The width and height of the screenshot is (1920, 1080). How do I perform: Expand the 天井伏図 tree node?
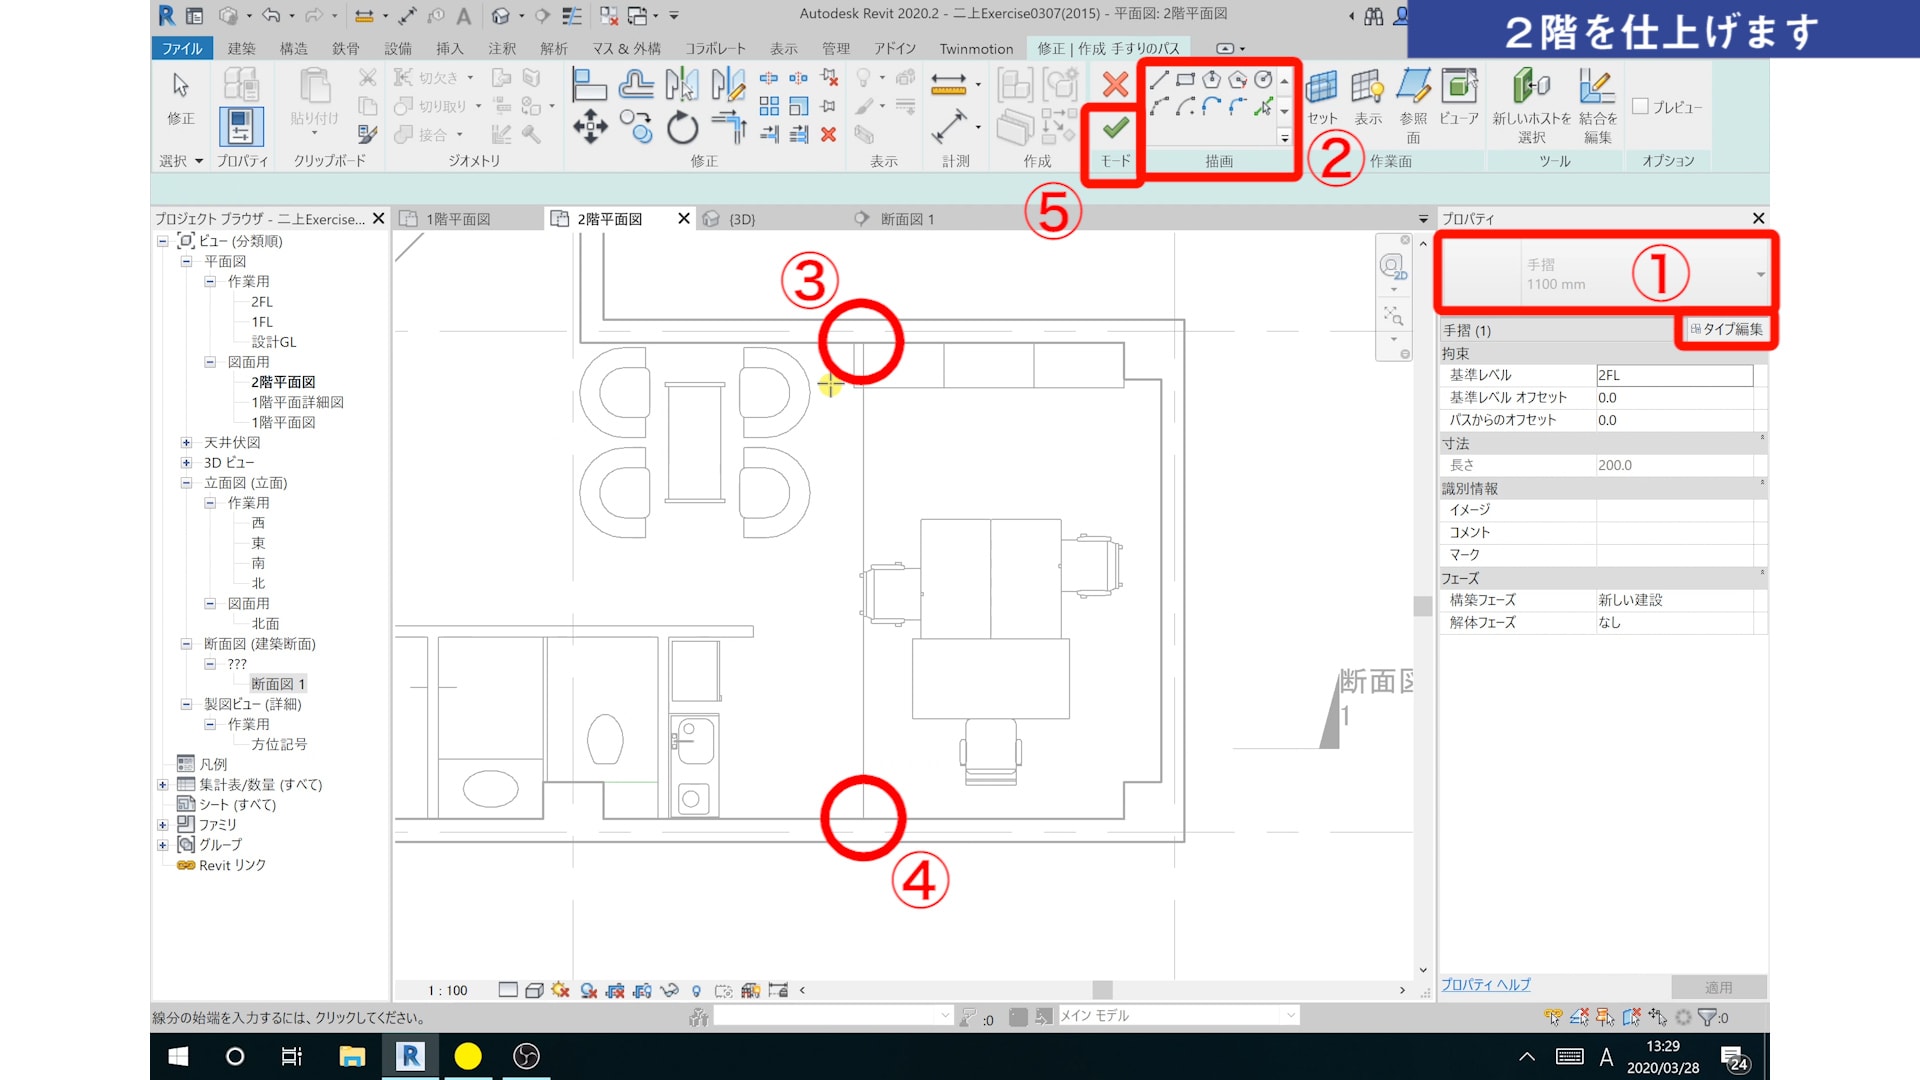point(186,442)
